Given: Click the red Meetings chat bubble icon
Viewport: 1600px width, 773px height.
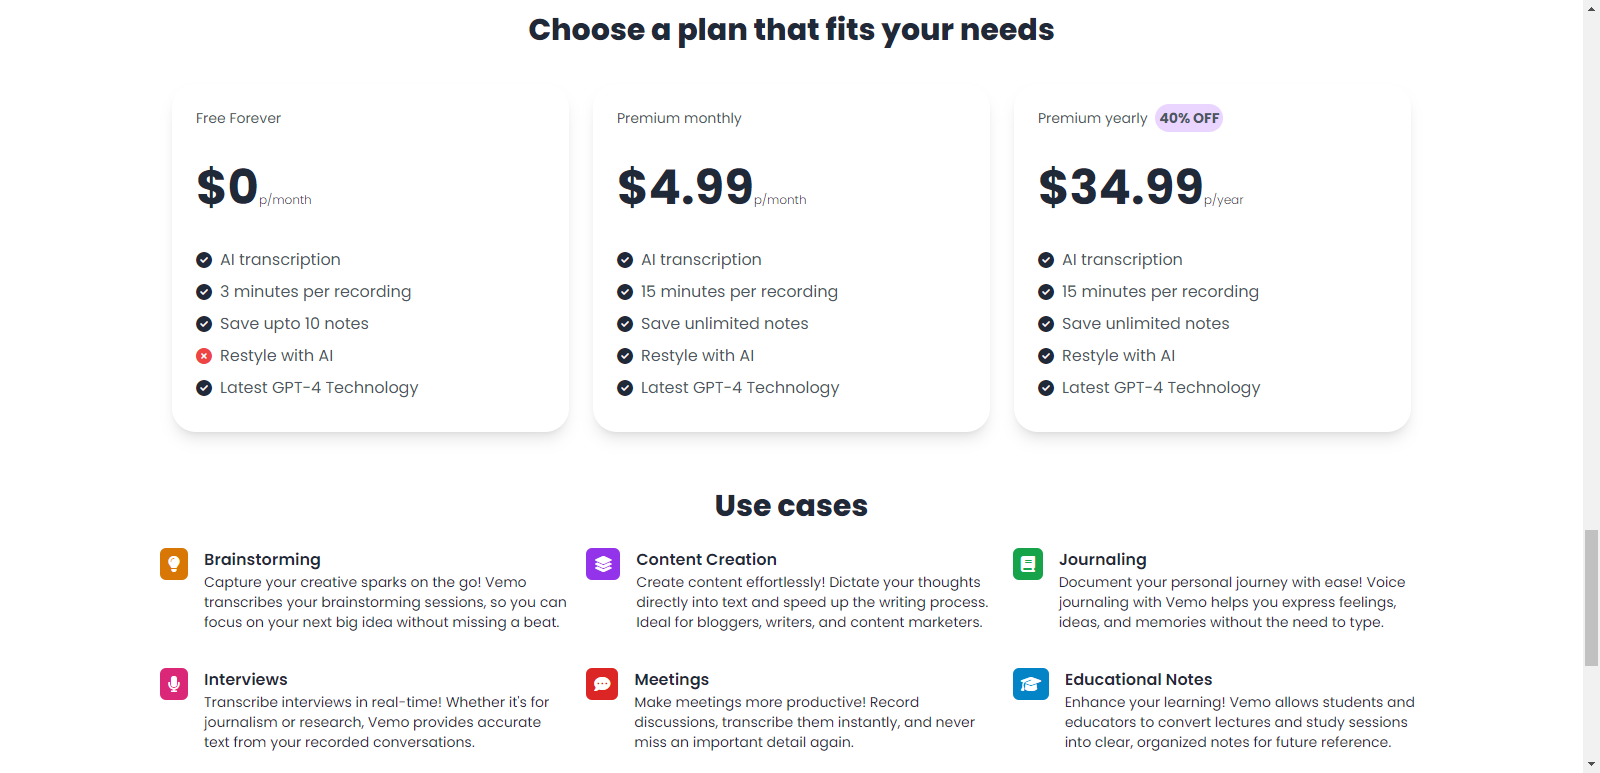Looking at the screenshot, I should coord(602,684).
